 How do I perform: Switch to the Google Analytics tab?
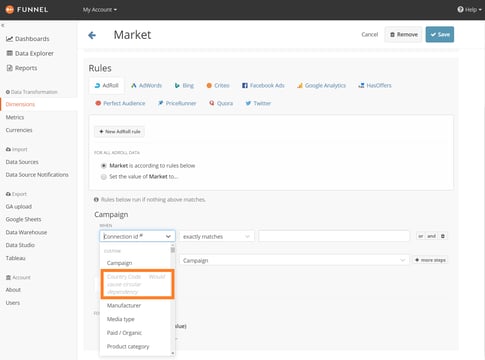(321, 86)
